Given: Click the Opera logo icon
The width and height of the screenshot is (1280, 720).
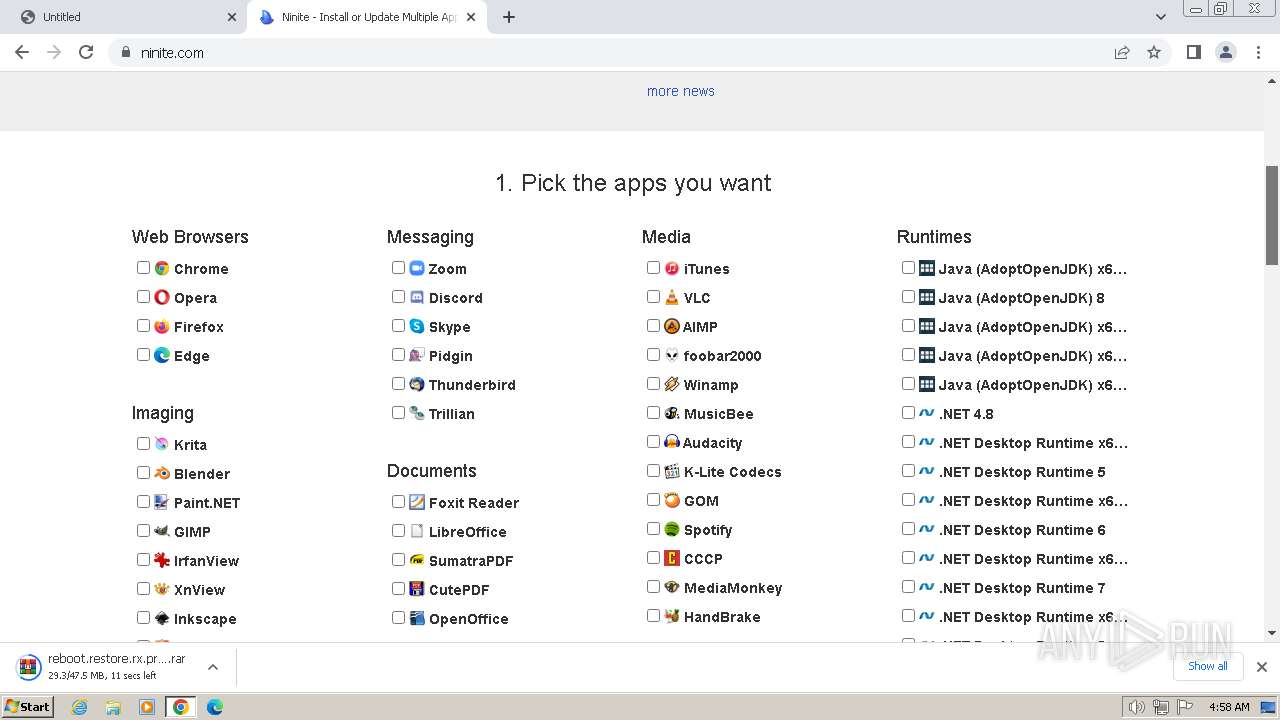Looking at the screenshot, I should 162,297.
